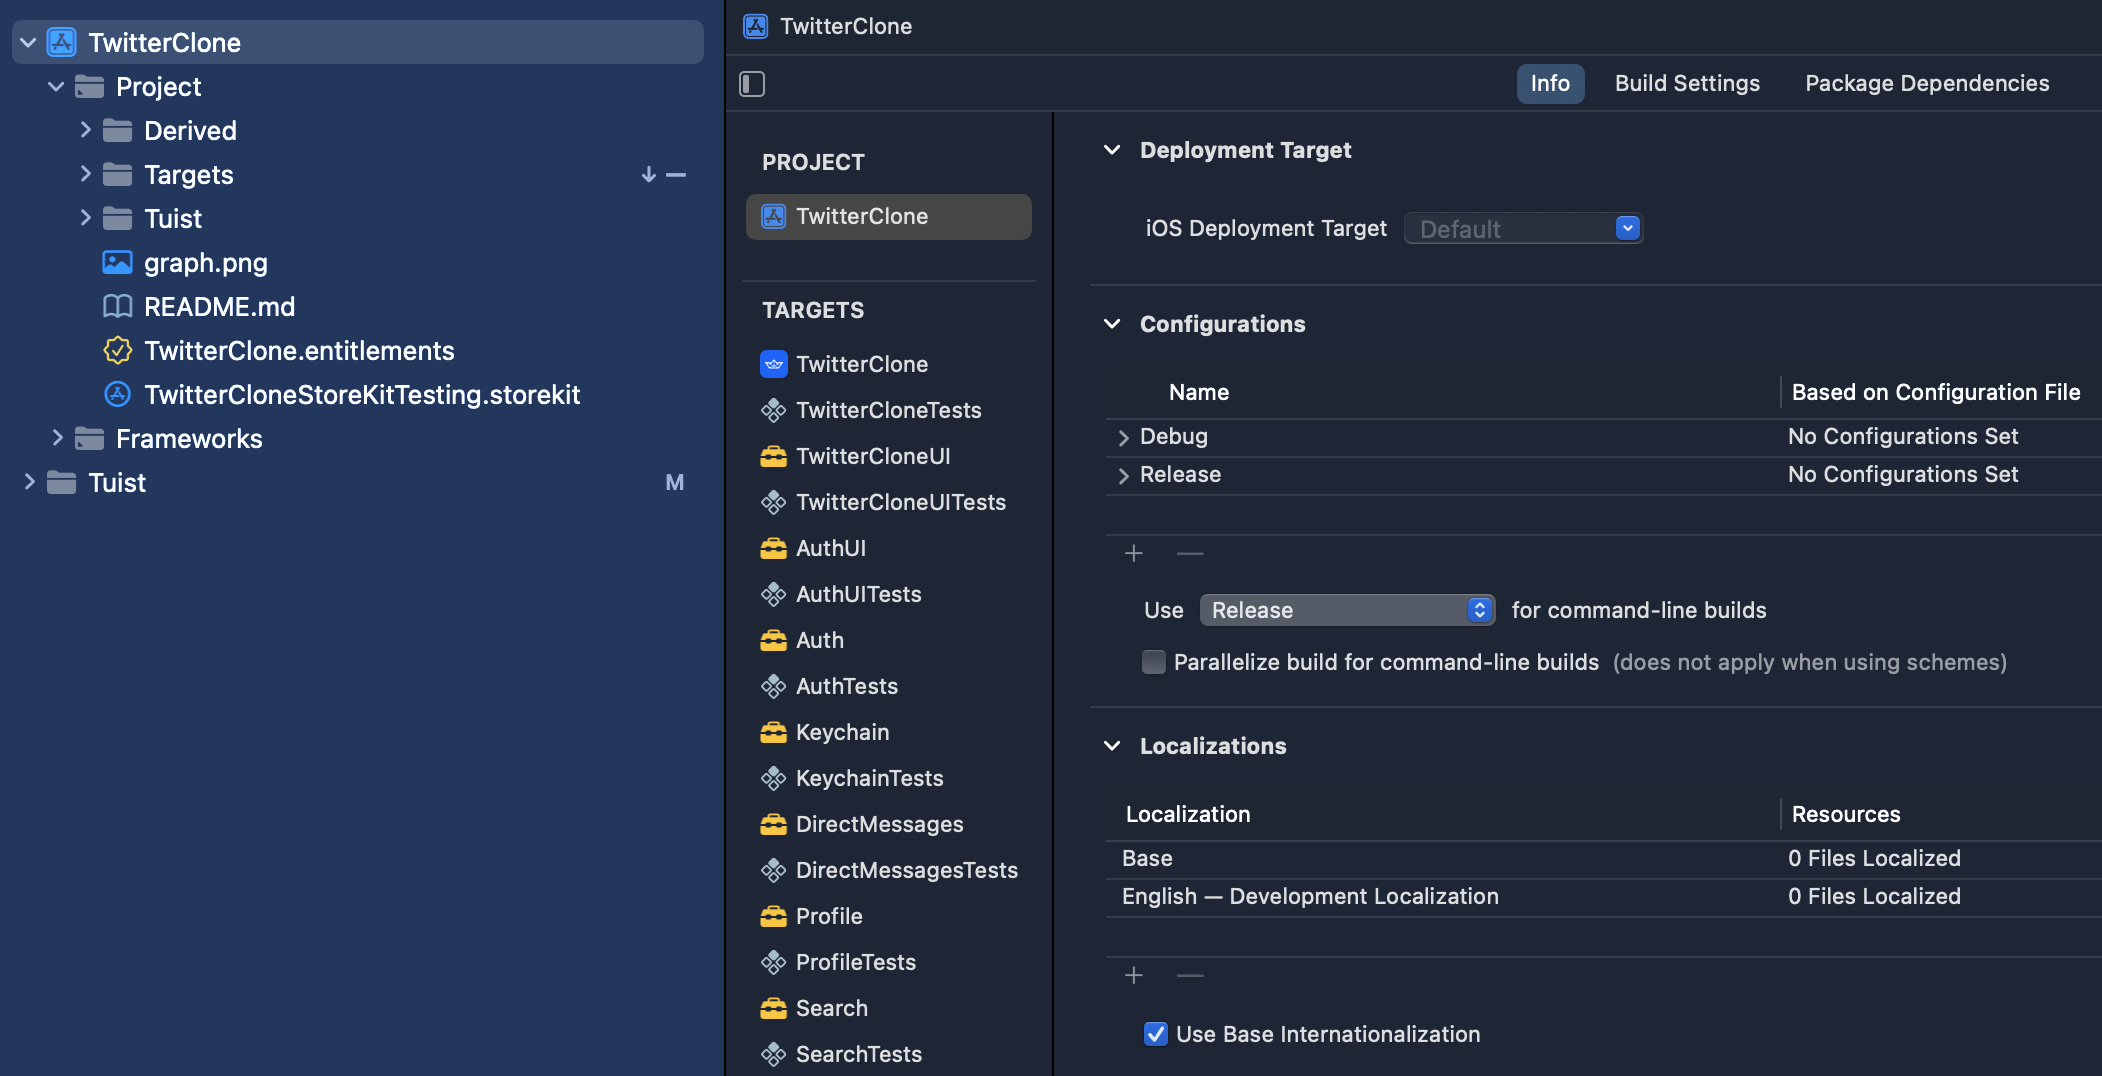The width and height of the screenshot is (2102, 1076).
Task: Collapse the Localizations section
Action: click(1112, 746)
